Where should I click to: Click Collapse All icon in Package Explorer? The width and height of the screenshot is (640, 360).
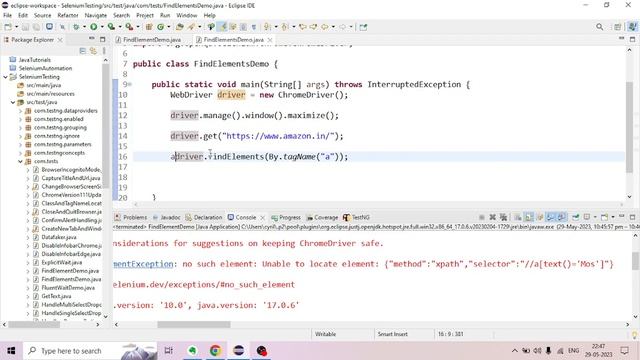click(x=83, y=51)
